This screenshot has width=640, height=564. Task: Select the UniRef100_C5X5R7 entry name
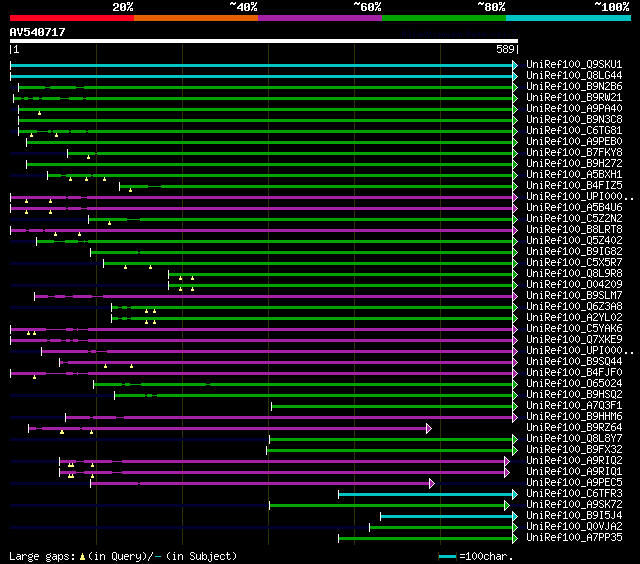tap(574, 263)
